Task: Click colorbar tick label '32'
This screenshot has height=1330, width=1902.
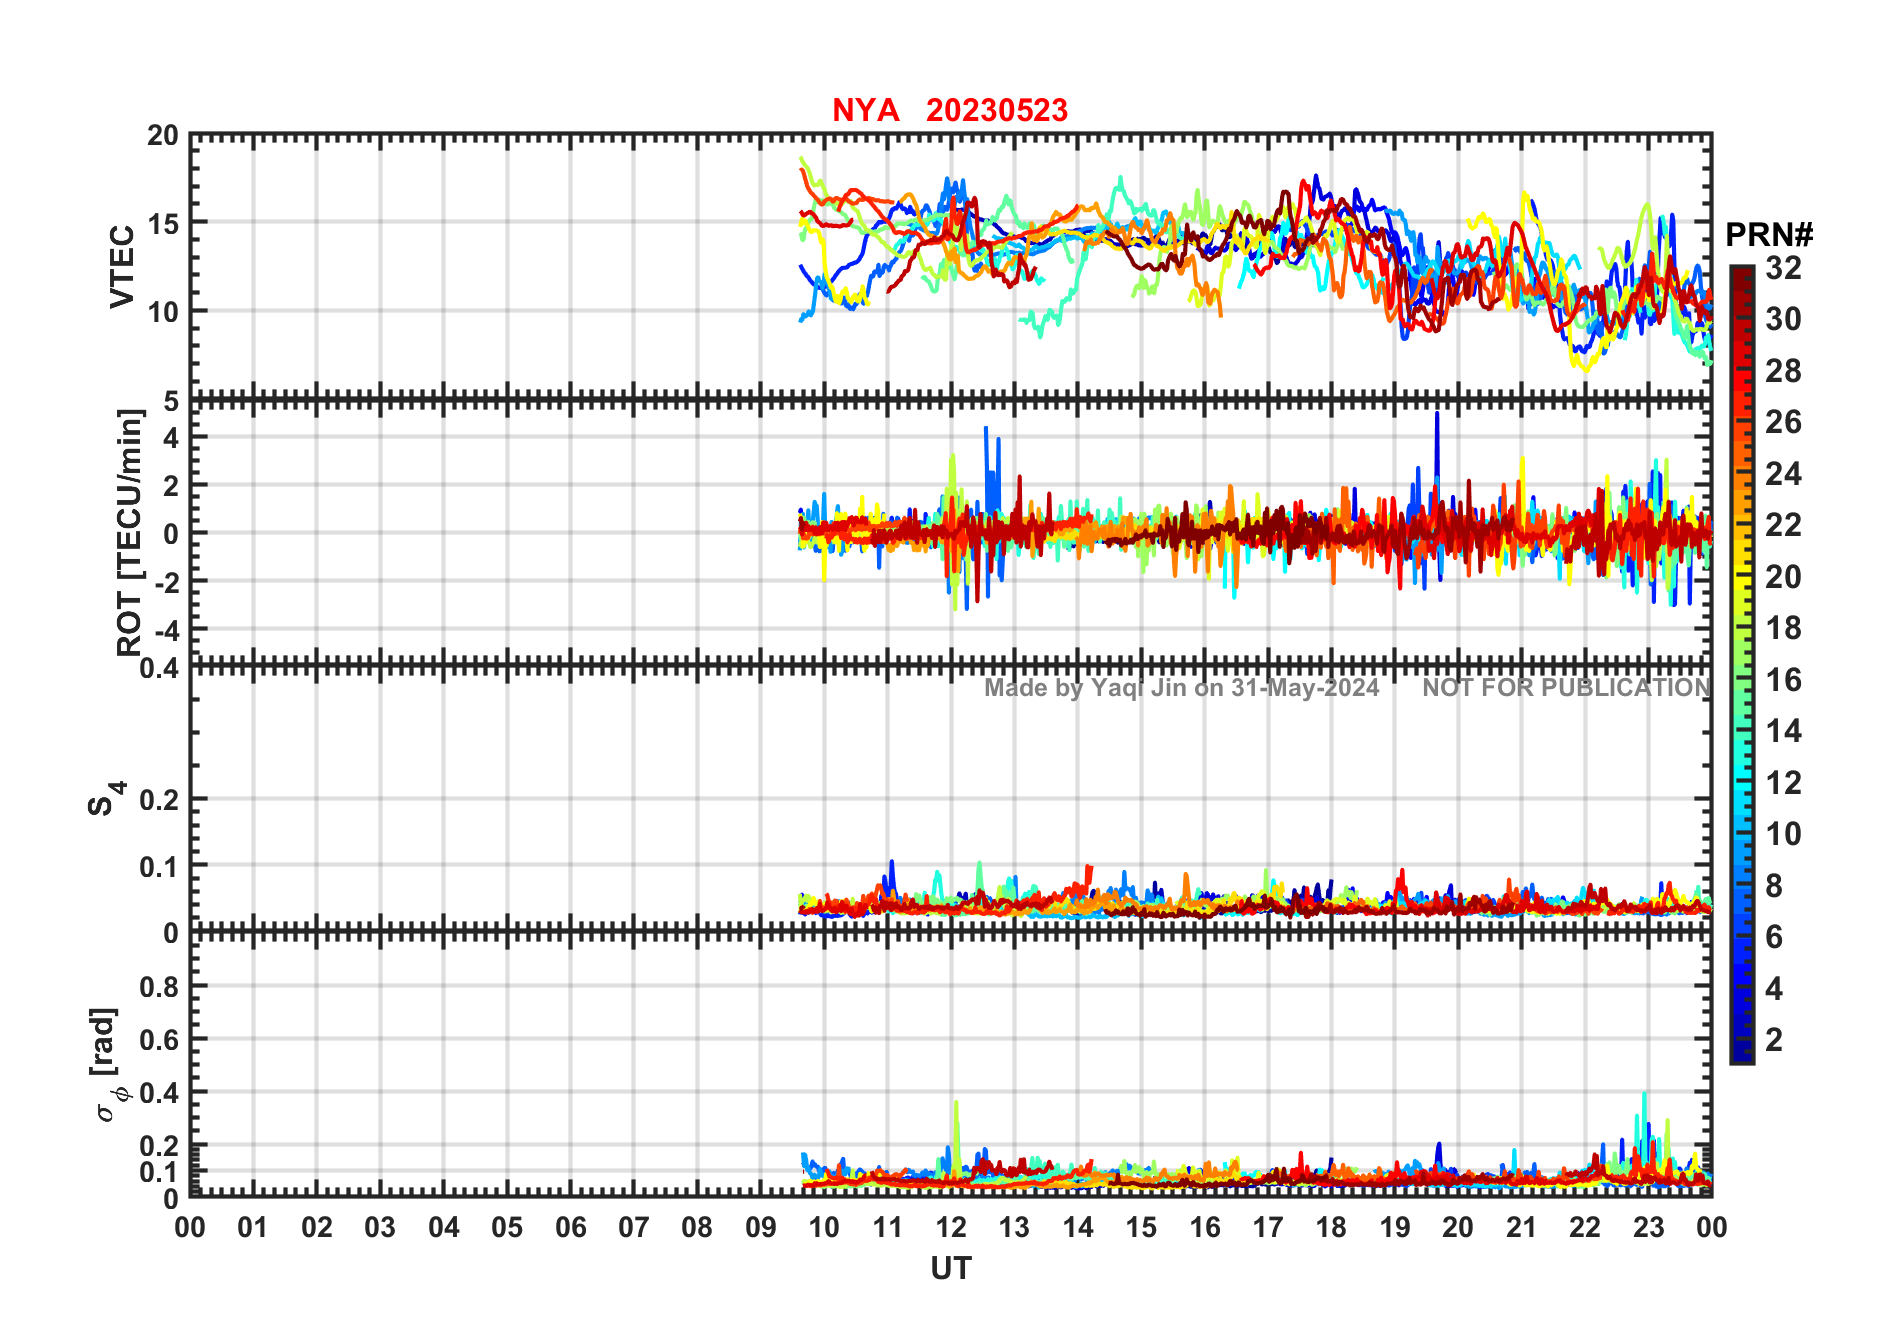Action: (x=1783, y=267)
